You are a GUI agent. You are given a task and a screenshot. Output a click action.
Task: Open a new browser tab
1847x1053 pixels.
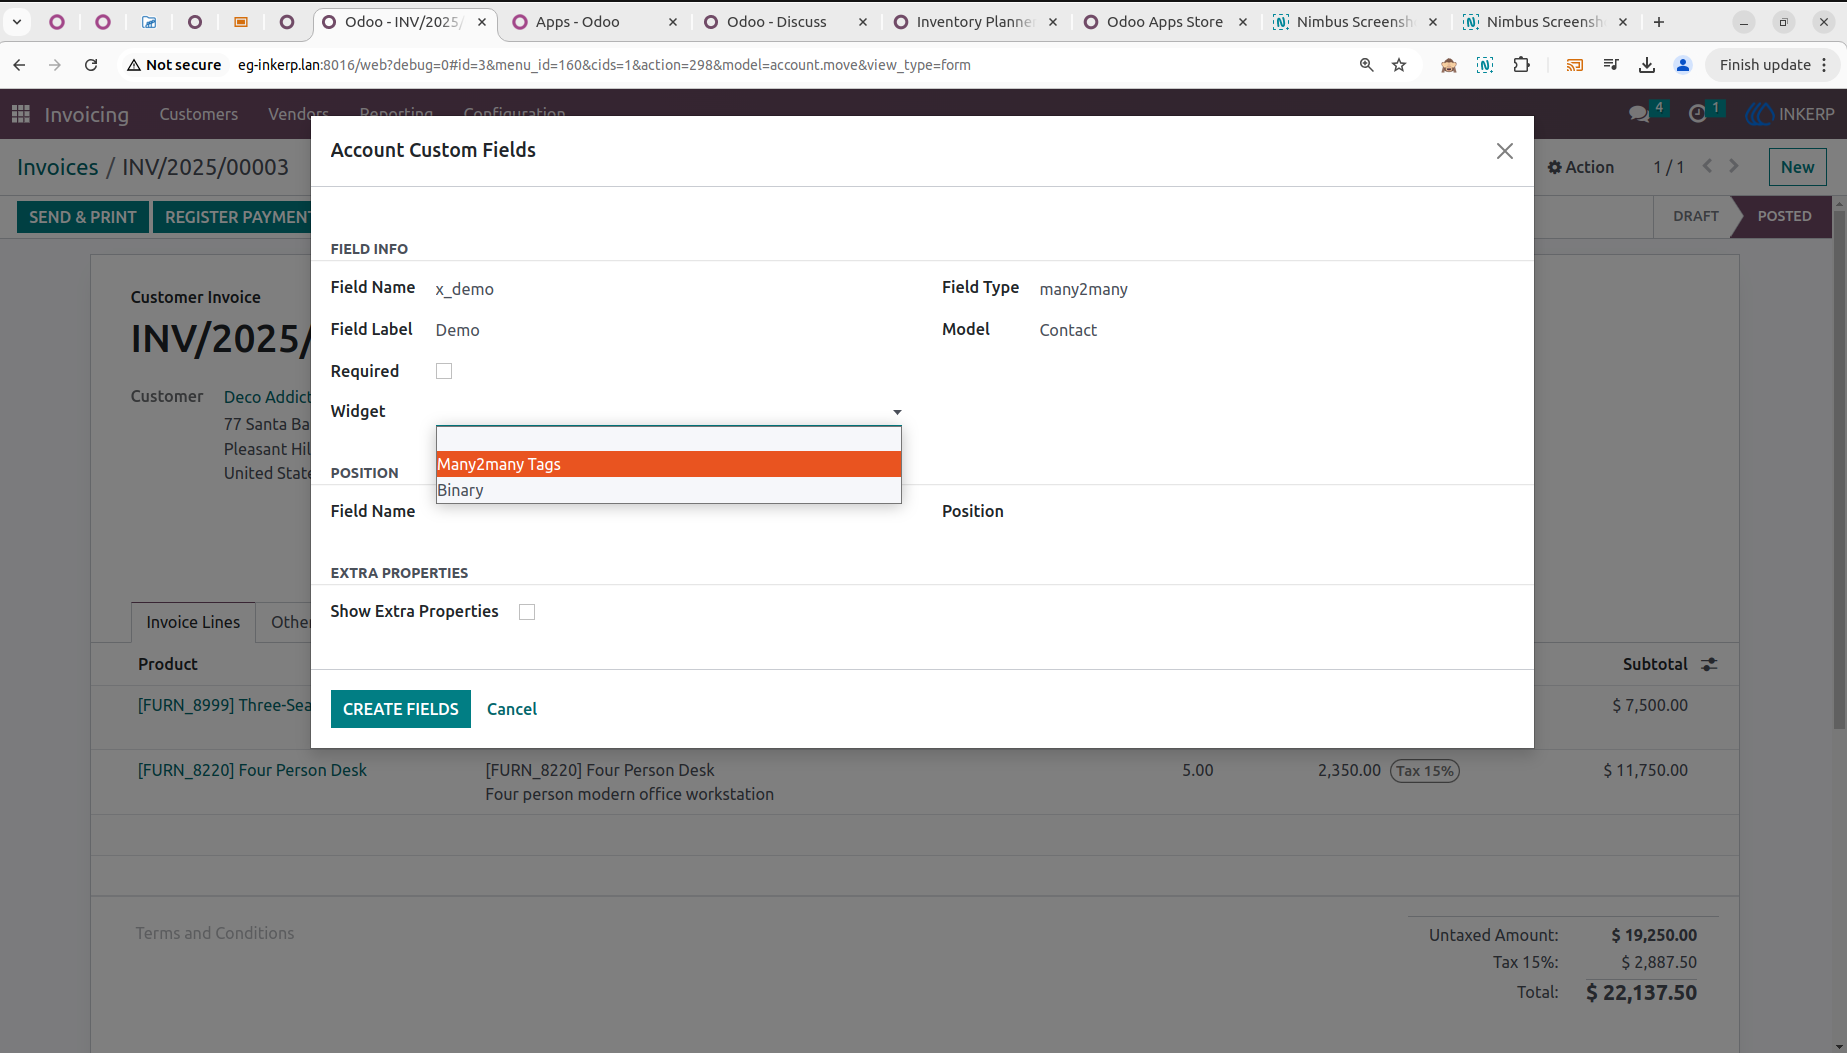click(x=1659, y=22)
